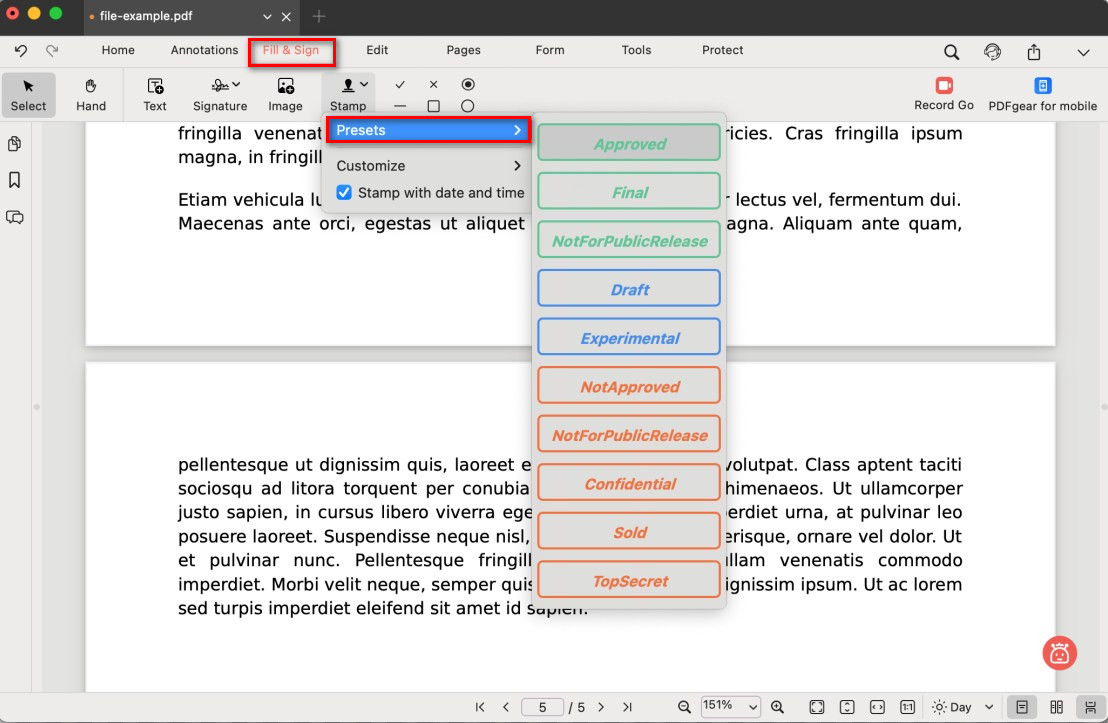Uncheck Stamp with date and time
The width and height of the screenshot is (1108, 723).
[x=344, y=192]
